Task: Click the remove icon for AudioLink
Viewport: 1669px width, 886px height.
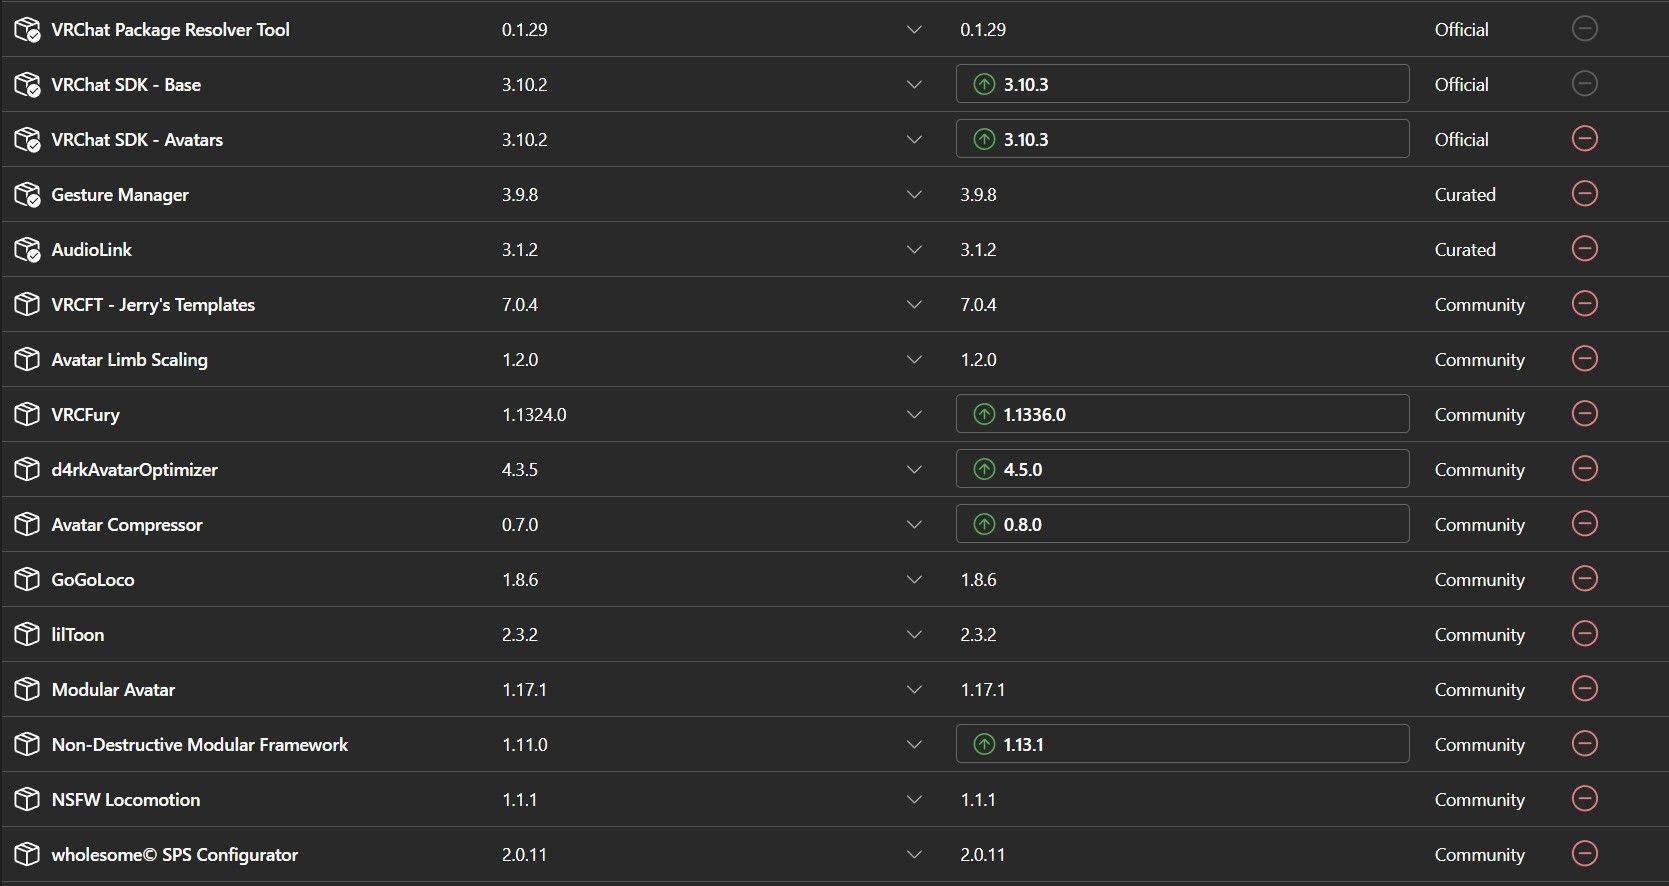Action: (x=1584, y=248)
